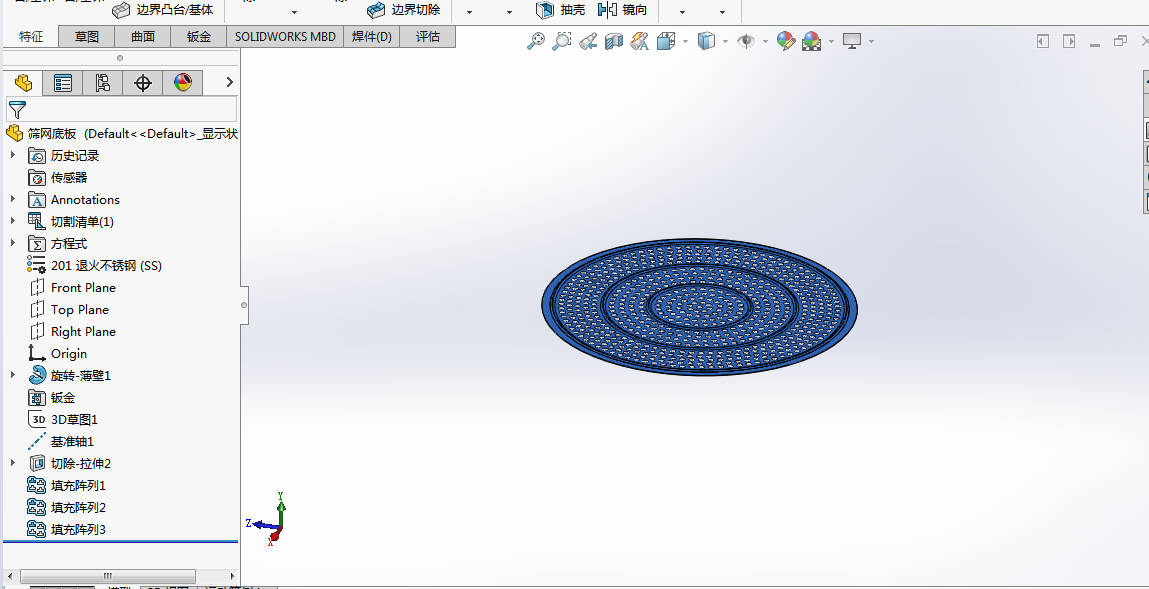Select Origin in the feature tree

(x=57, y=353)
